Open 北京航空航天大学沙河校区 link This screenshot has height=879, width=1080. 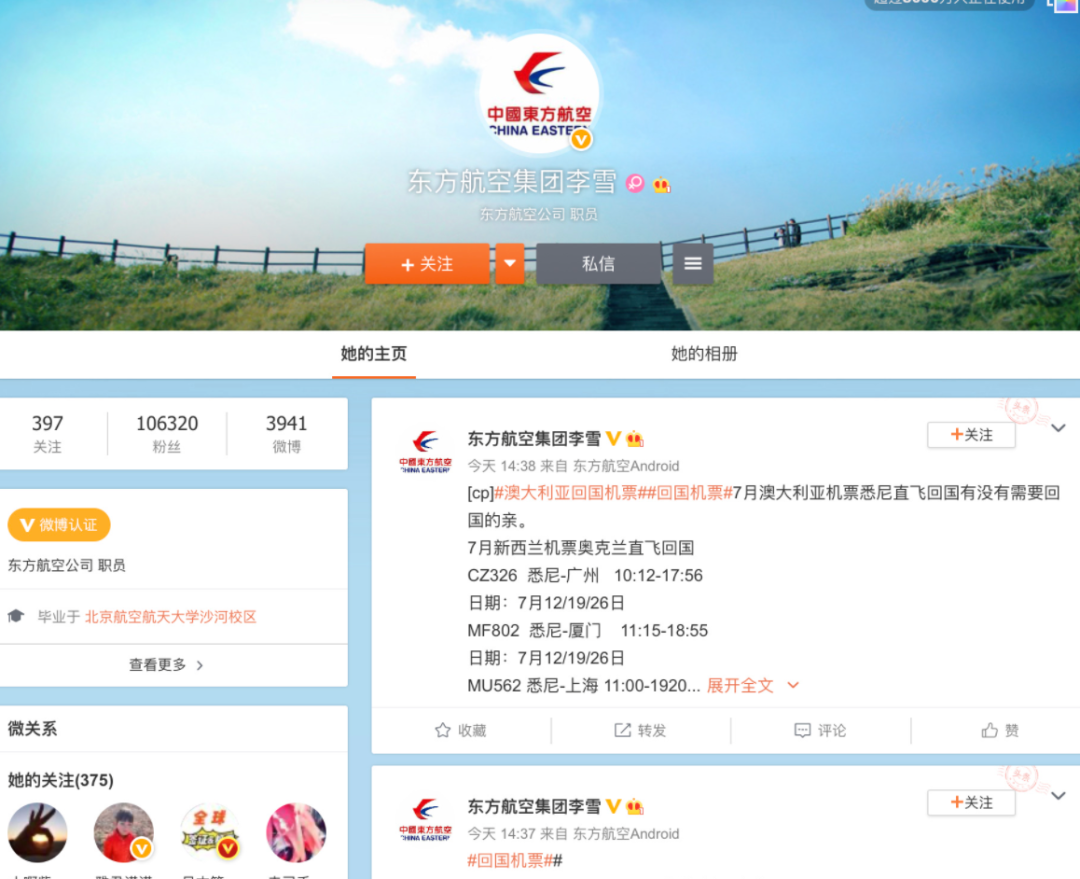coord(170,617)
